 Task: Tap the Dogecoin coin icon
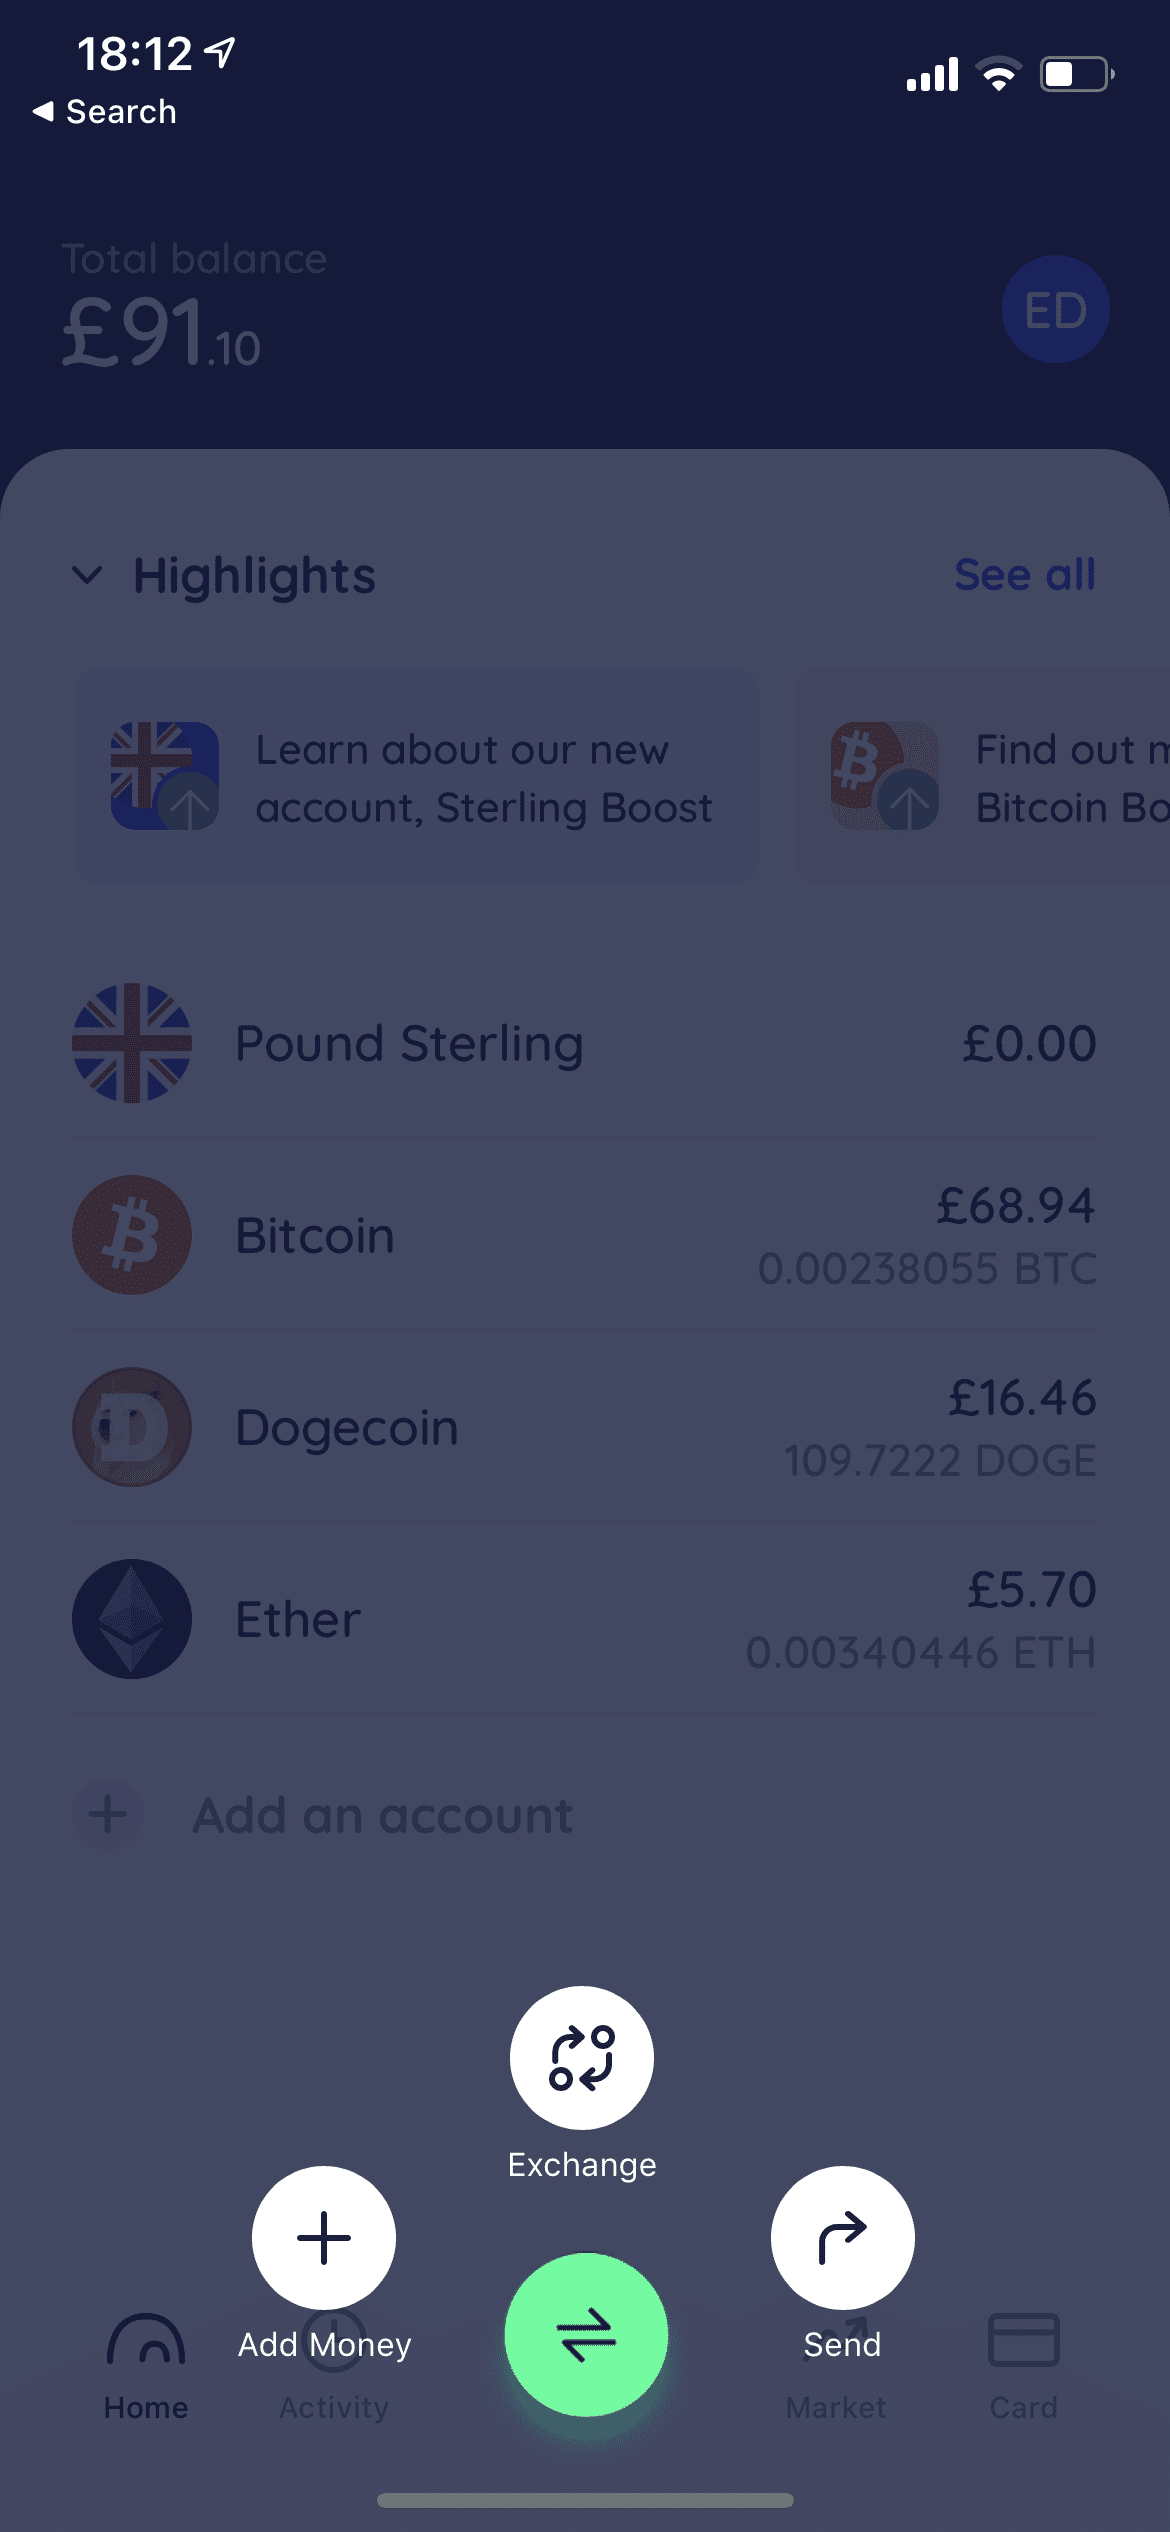click(x=132, y=1427)
